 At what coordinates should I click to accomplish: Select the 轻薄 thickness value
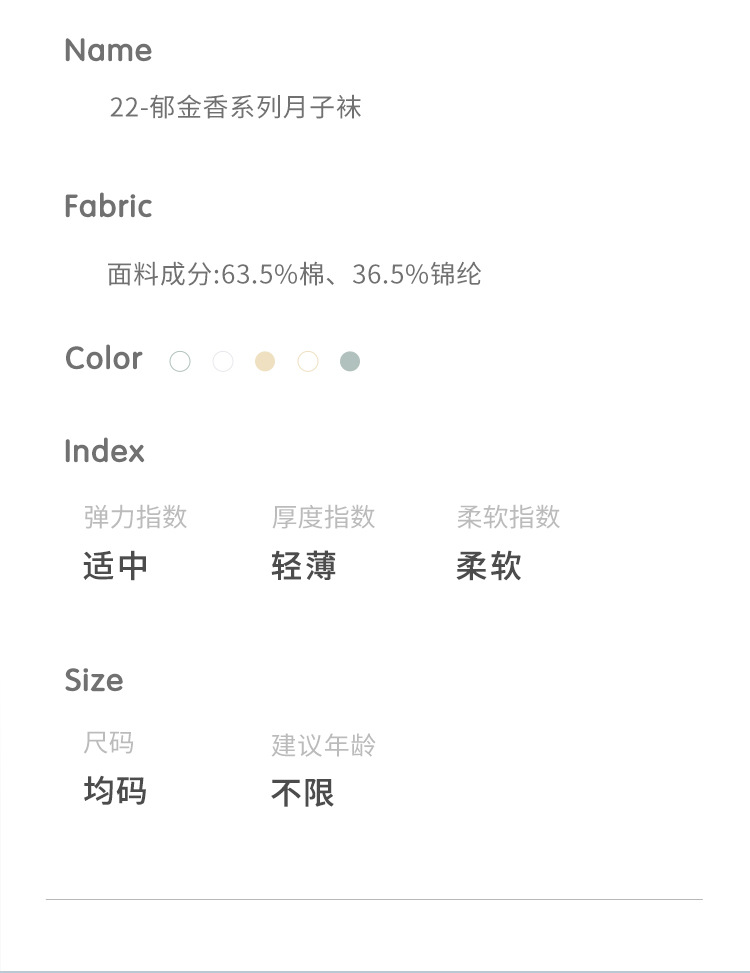(304, 567)
